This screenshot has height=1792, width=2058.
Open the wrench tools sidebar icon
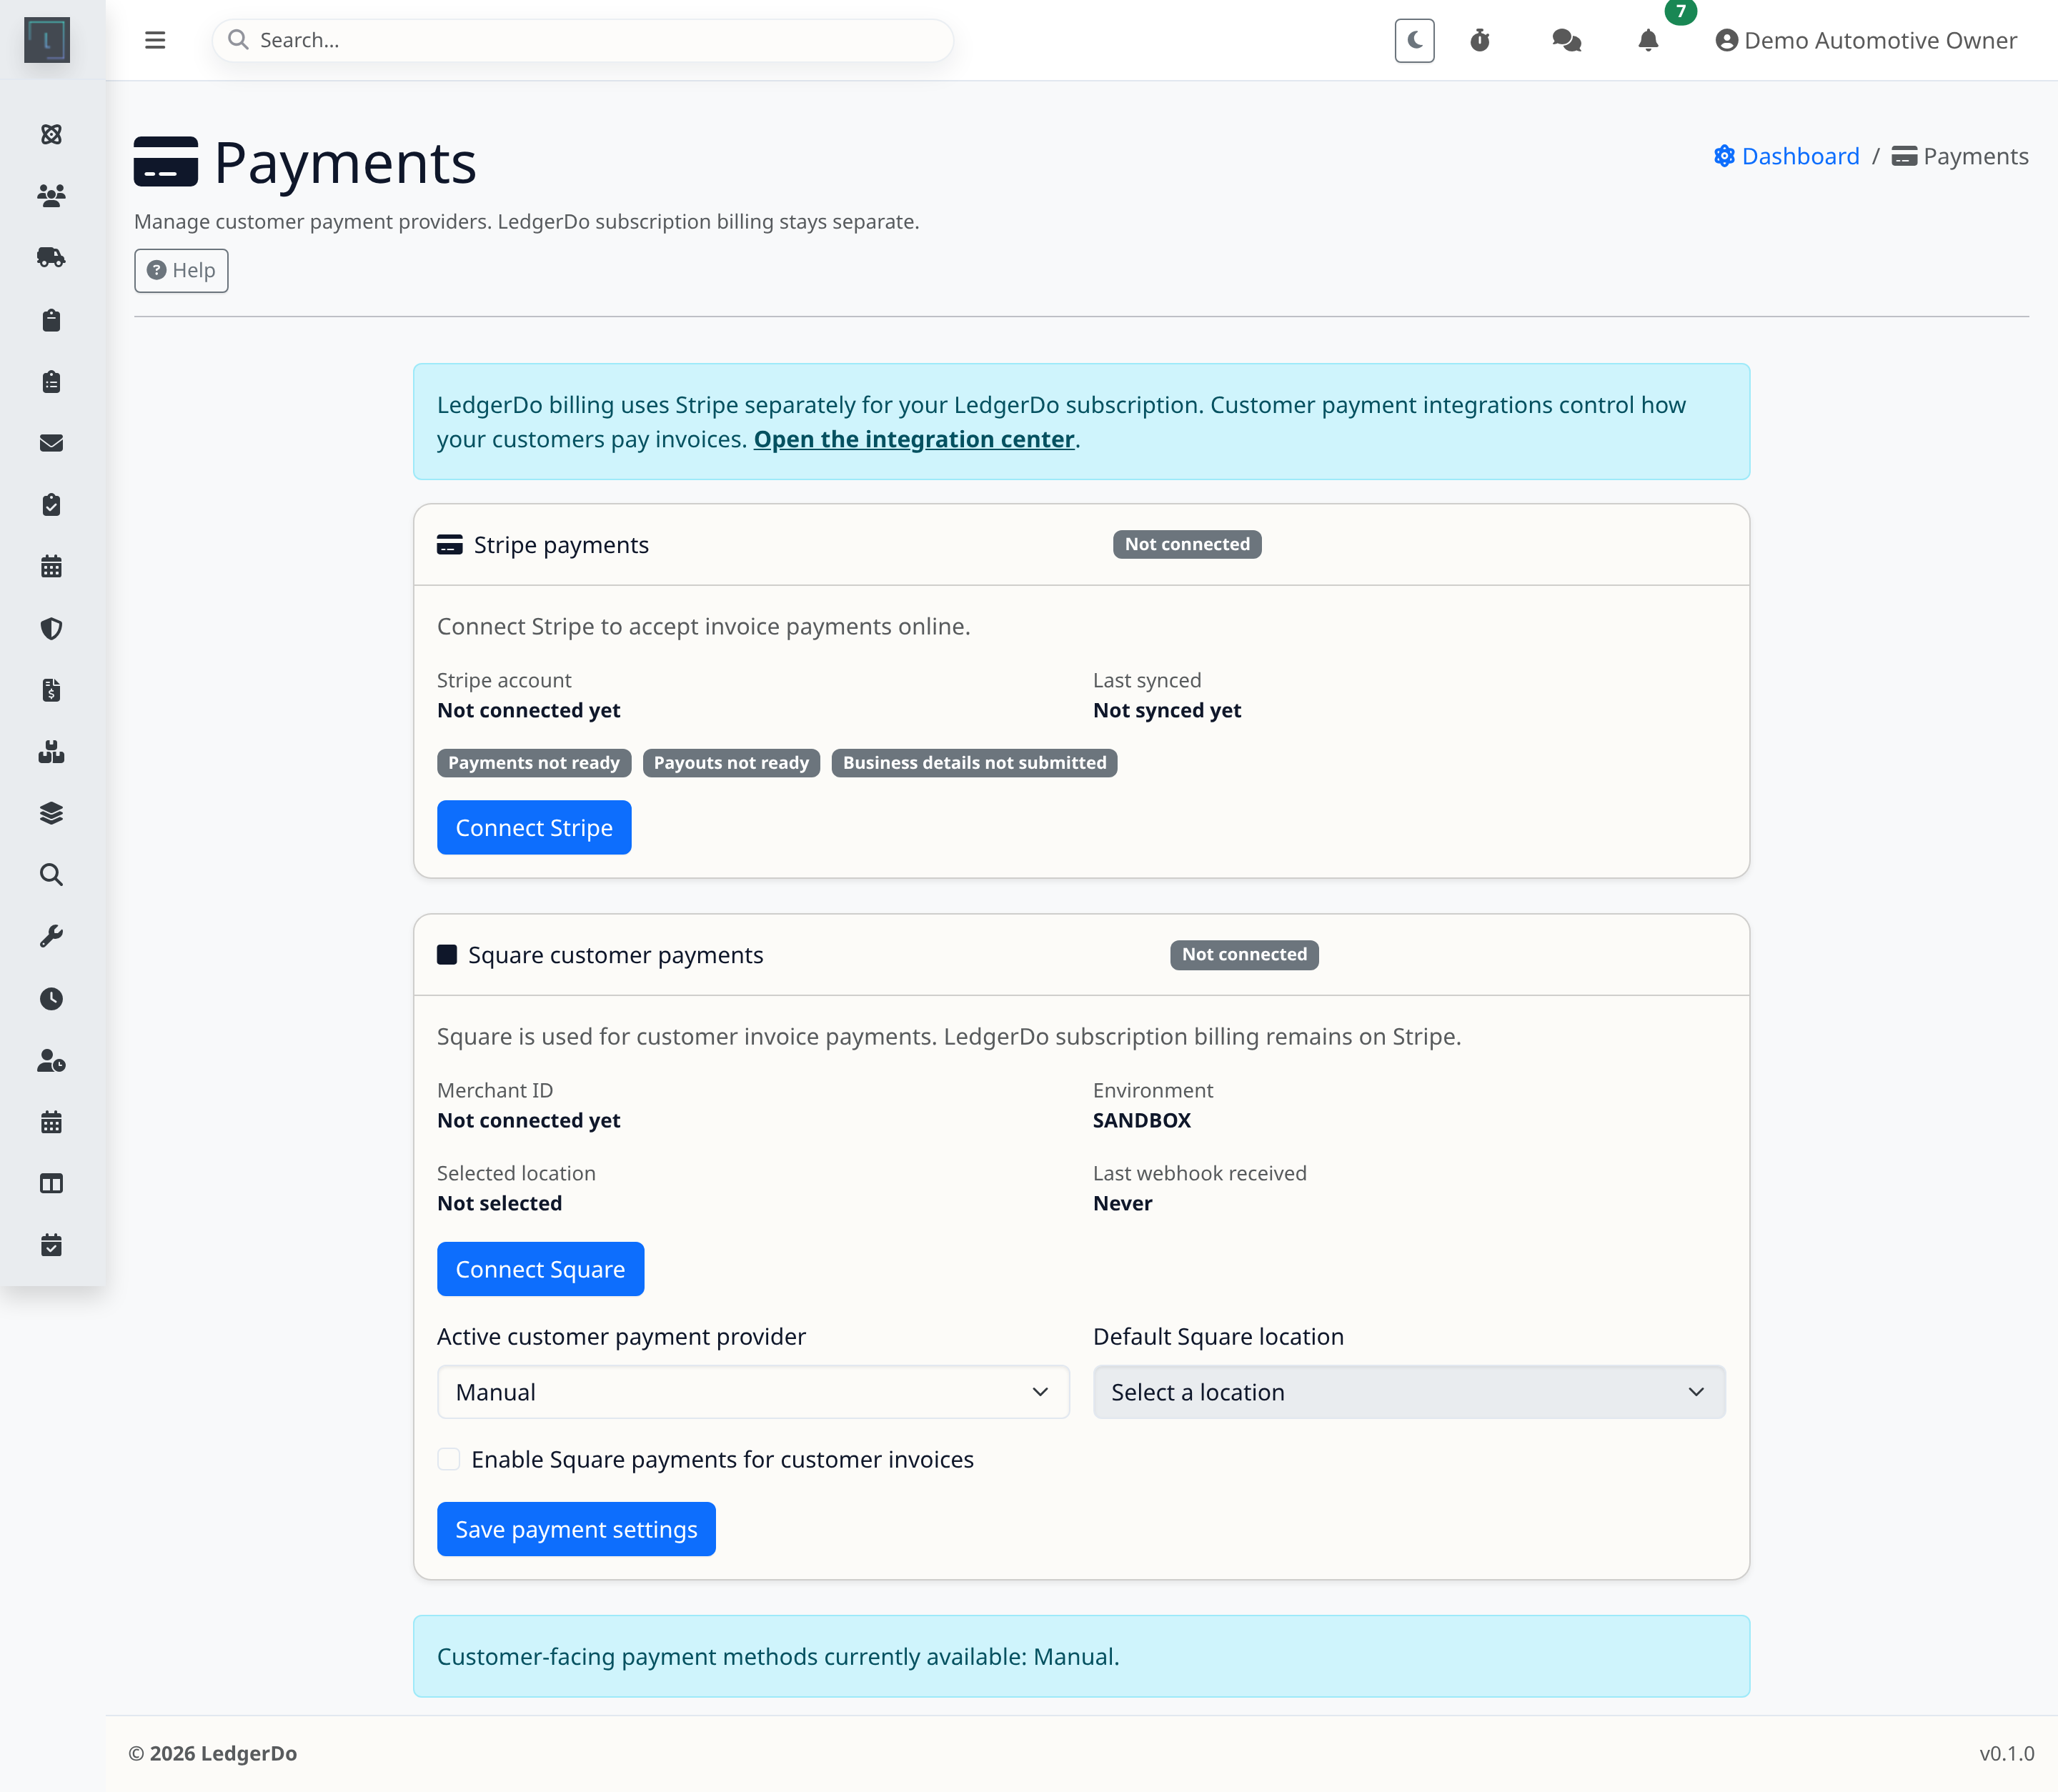coord(51,937)
